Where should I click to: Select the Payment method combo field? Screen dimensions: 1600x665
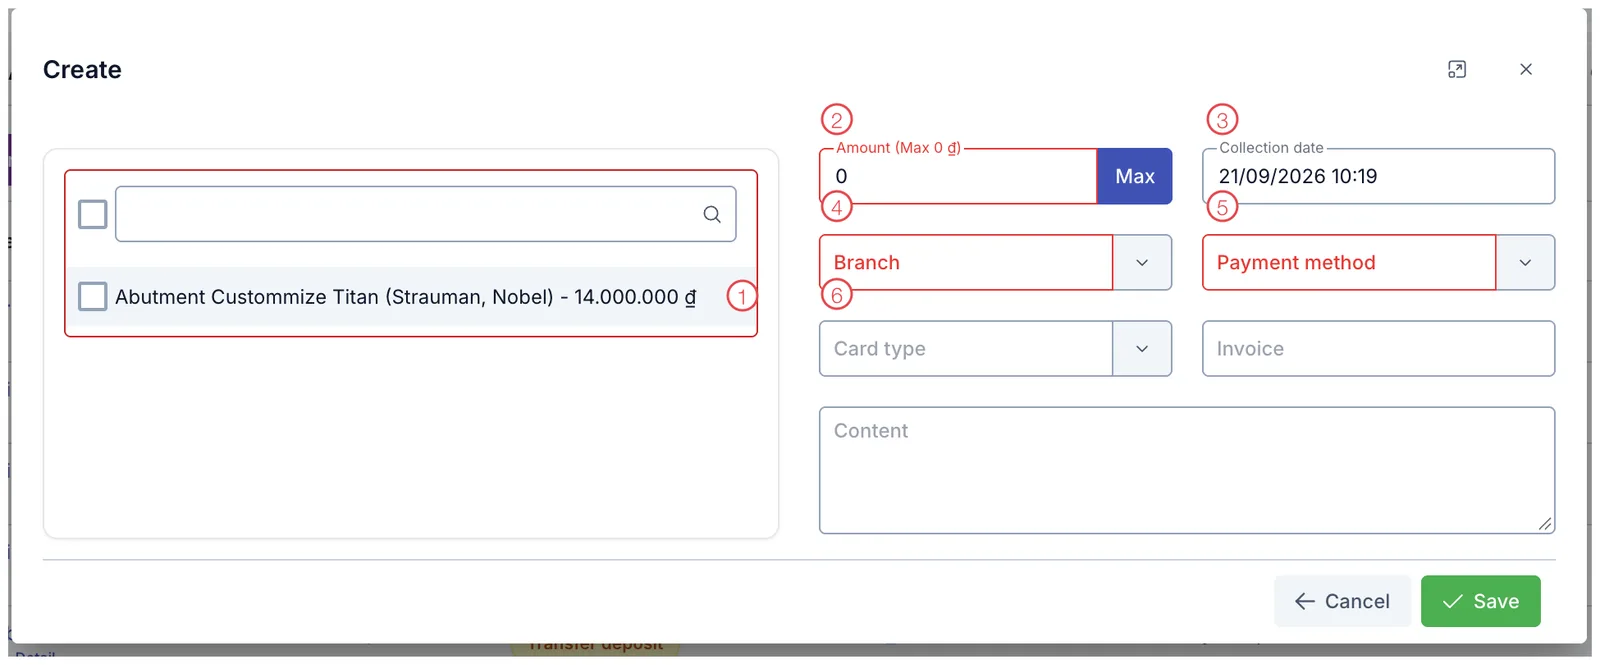pos(1349,262)
